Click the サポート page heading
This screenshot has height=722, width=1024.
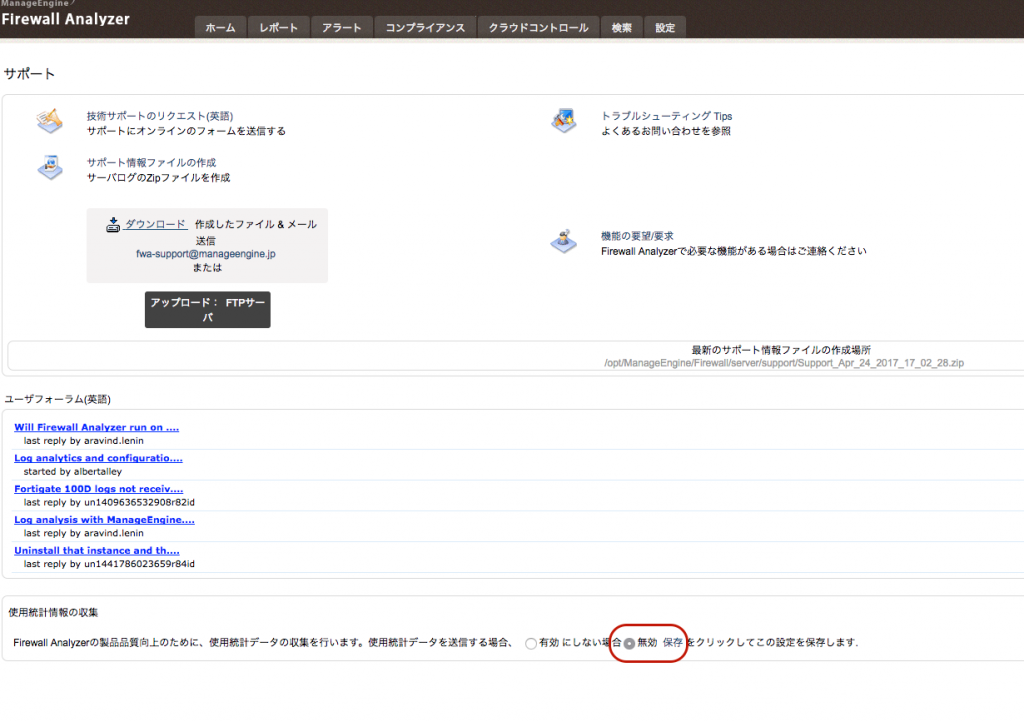(x=29, y=74)
